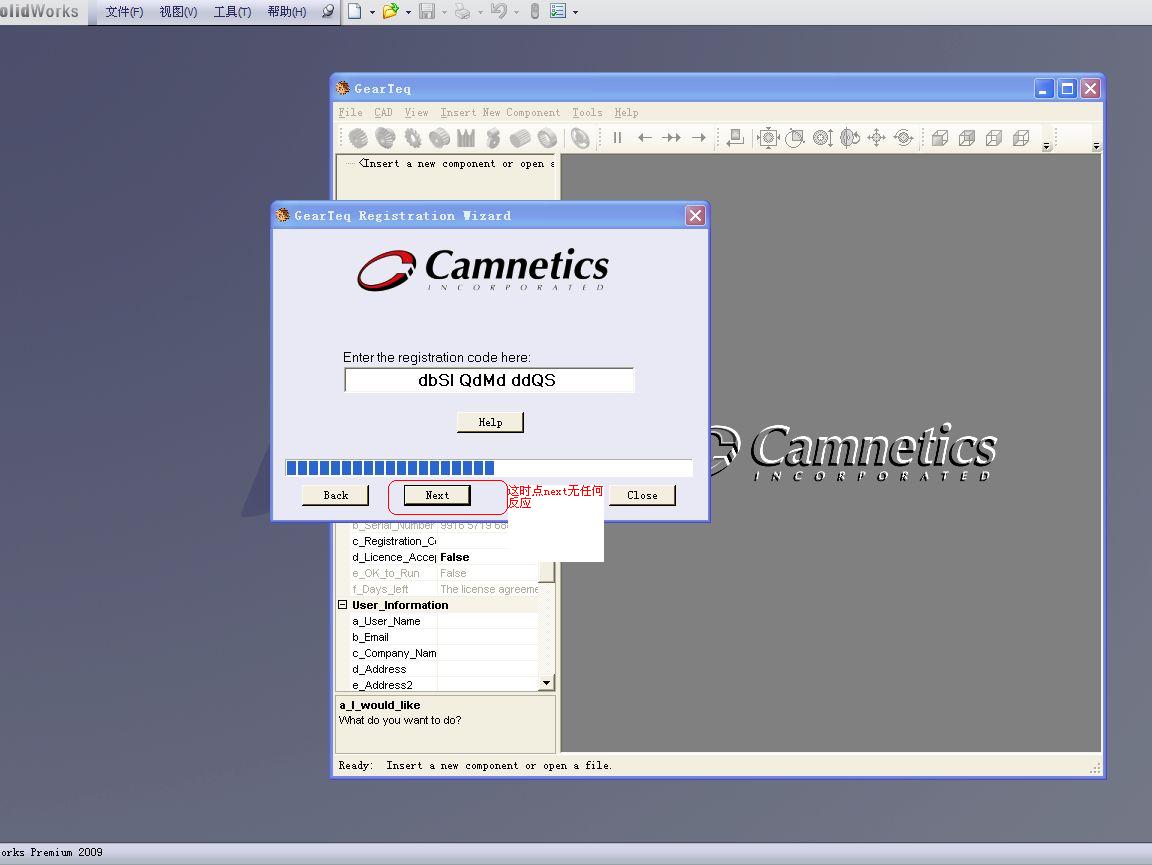Viewport: 1152px width, 865px height.
Task: Select the rotate view icon
Action: tap(849, 137)
